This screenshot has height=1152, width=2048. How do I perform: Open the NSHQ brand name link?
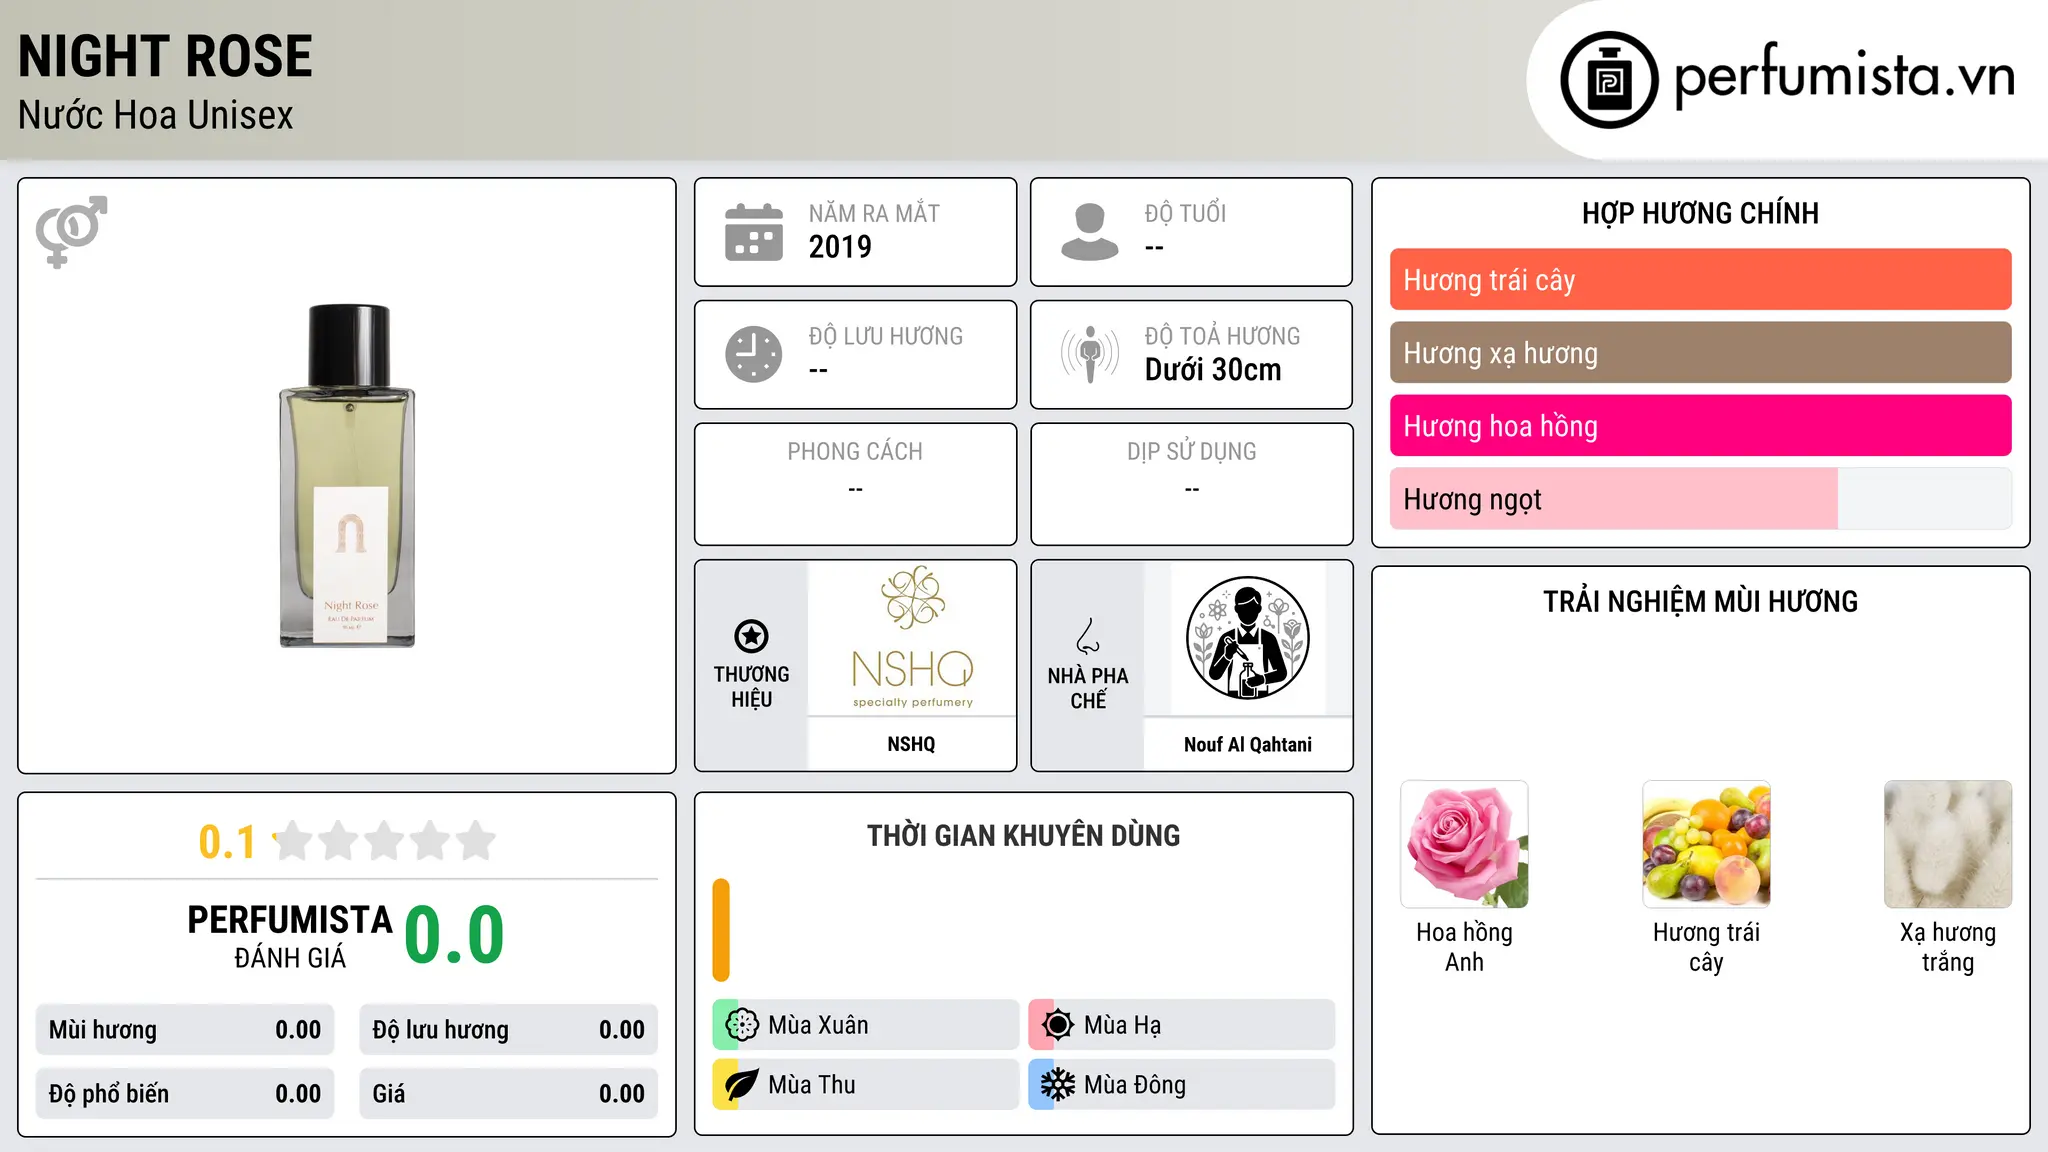(x=911, y=744)
